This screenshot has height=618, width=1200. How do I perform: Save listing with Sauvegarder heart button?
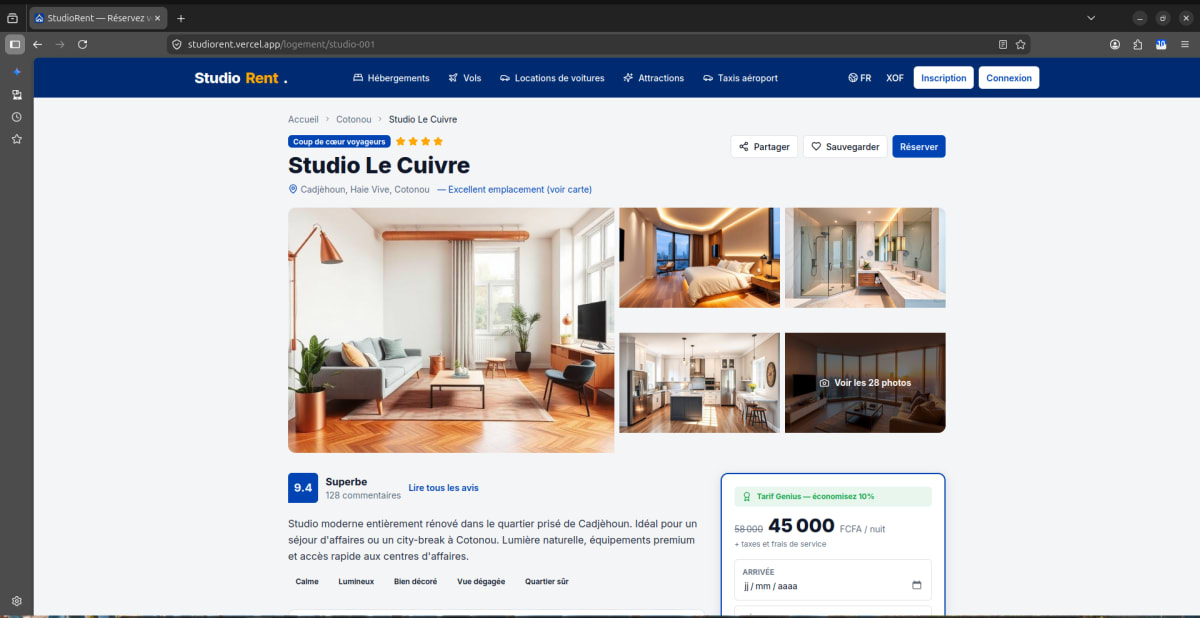coord(845,147)
